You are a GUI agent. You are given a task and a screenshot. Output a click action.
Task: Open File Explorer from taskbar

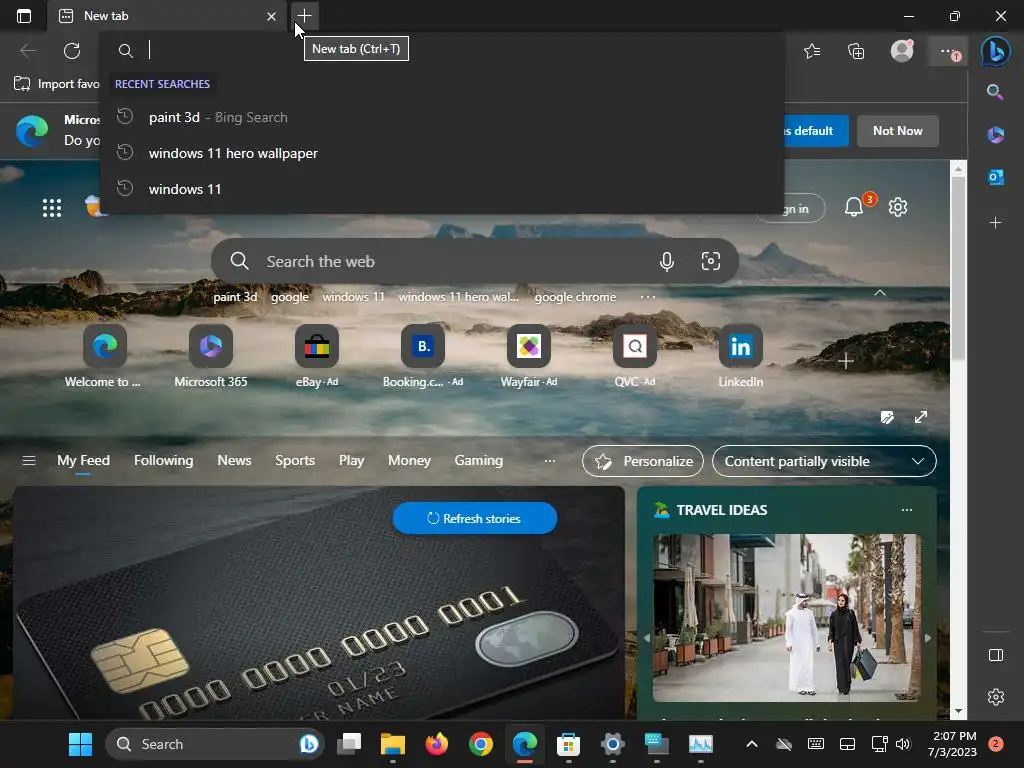click(x=392, y=744)
